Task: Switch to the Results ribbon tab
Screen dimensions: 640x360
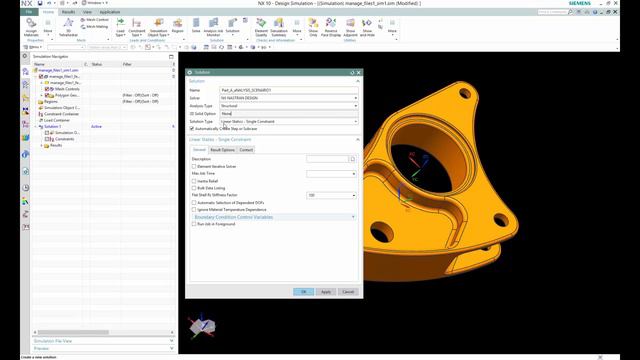Action: [x=68, y=12]
